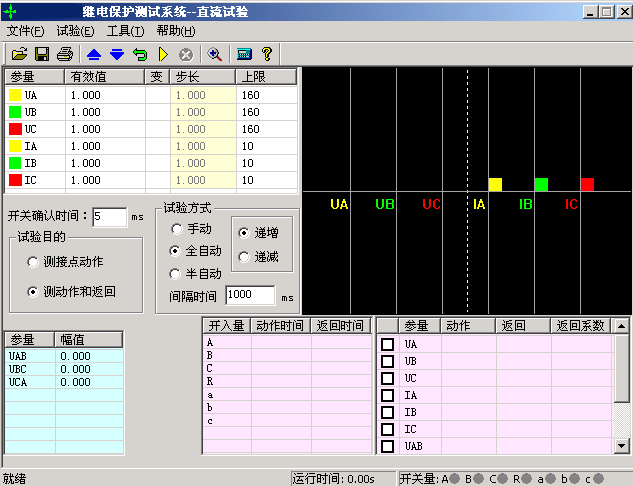
Task: Select the 递减 radio button
Action: click(244, 257)
